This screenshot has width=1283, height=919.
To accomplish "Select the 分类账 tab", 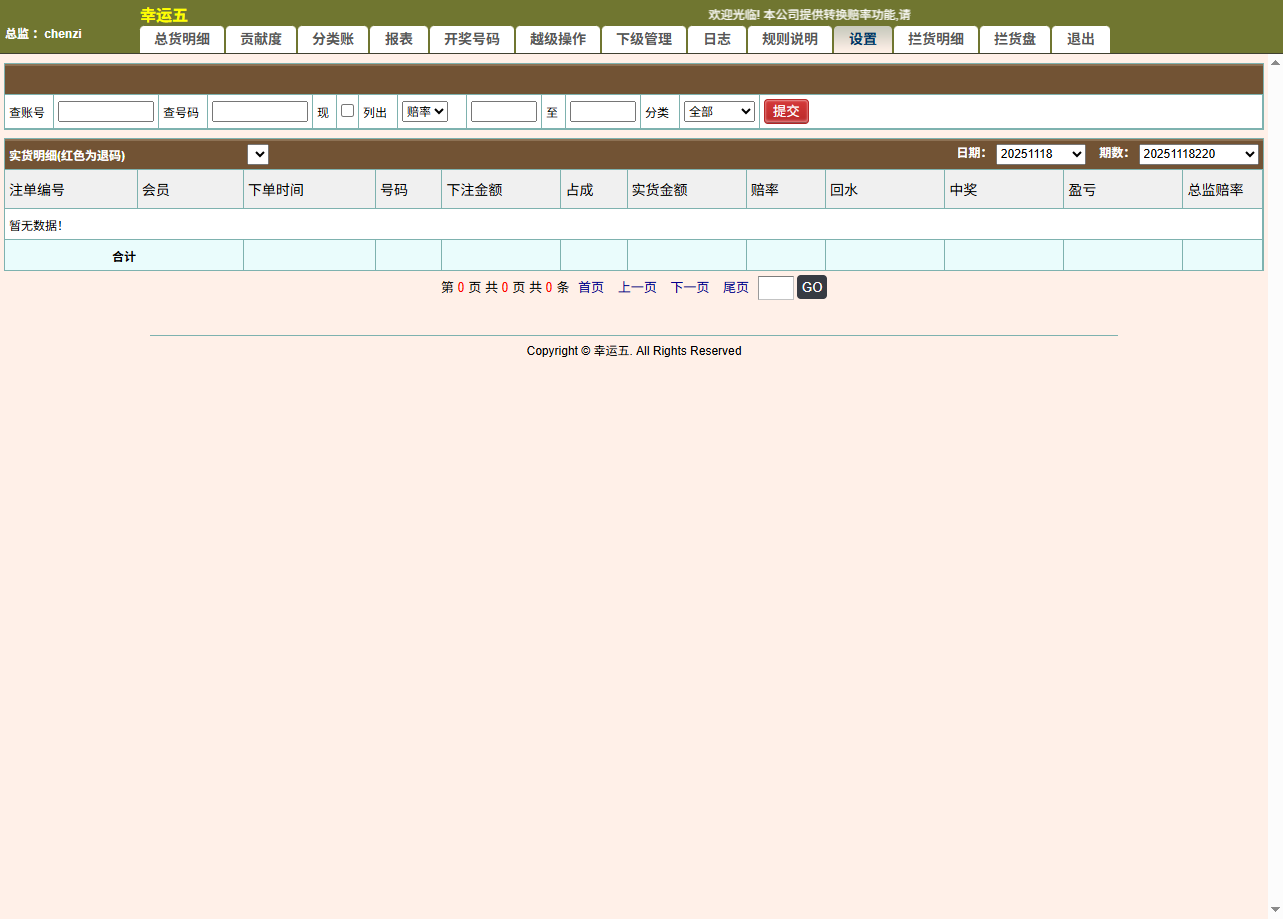I will tap(333, 39).
